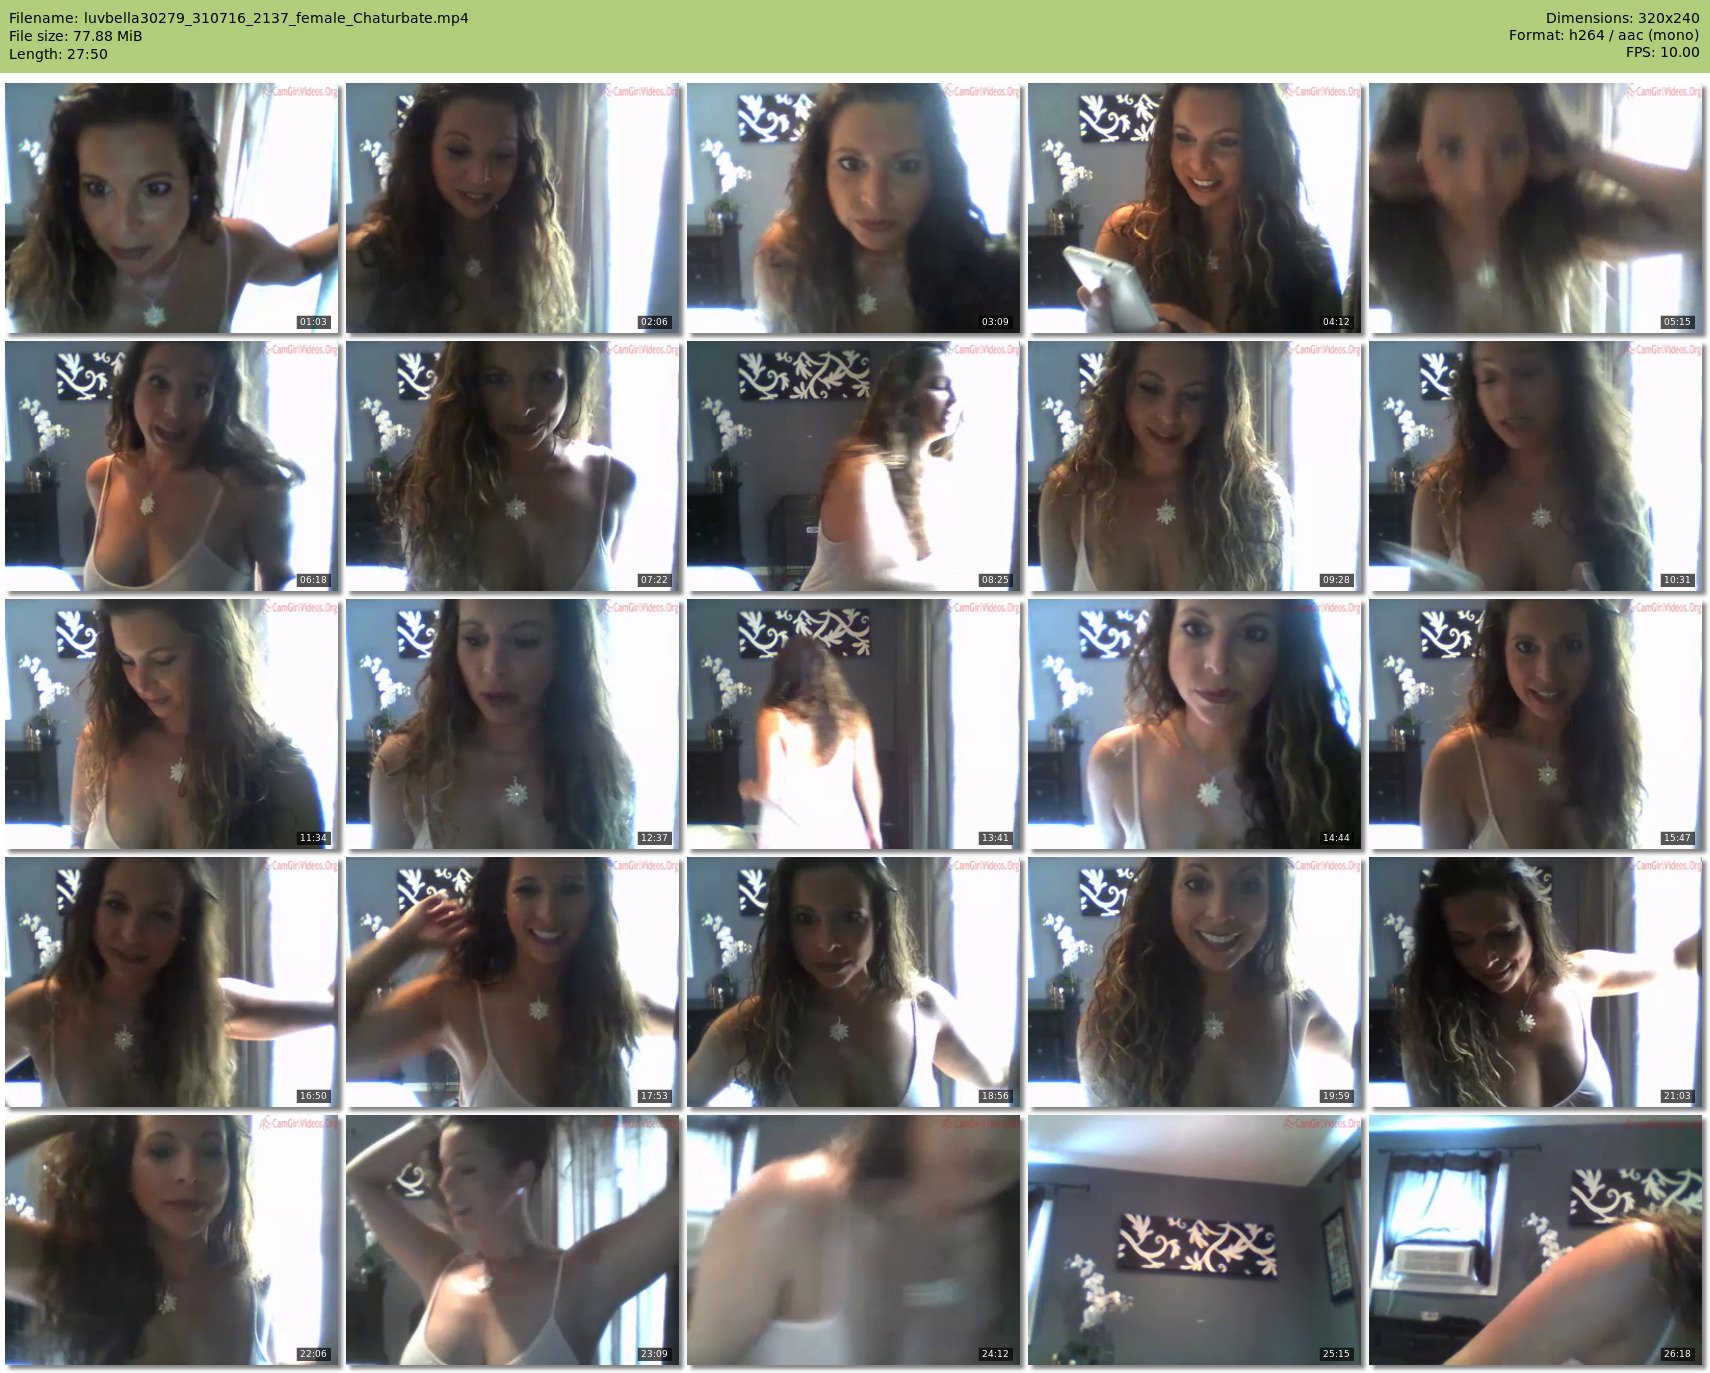Viewport: 1710px width, 1373px height.
Task: Select the empty room frame at 25:15
Action: 1195,1240
